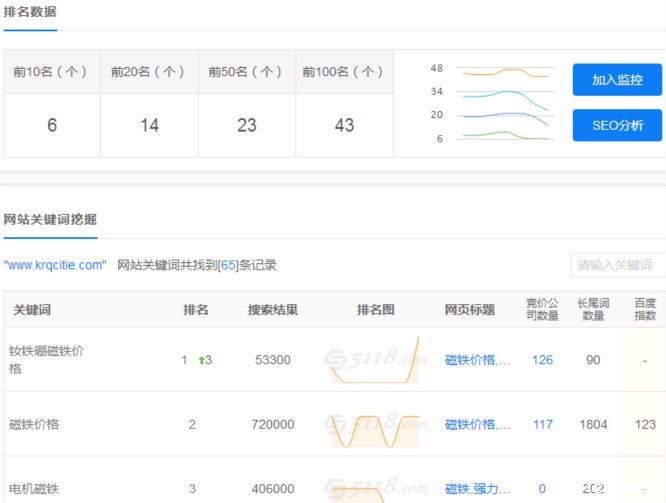666x503 pixels.
Task: Click the green up-arrow rank change icon
Action: [x=203, y=360]
